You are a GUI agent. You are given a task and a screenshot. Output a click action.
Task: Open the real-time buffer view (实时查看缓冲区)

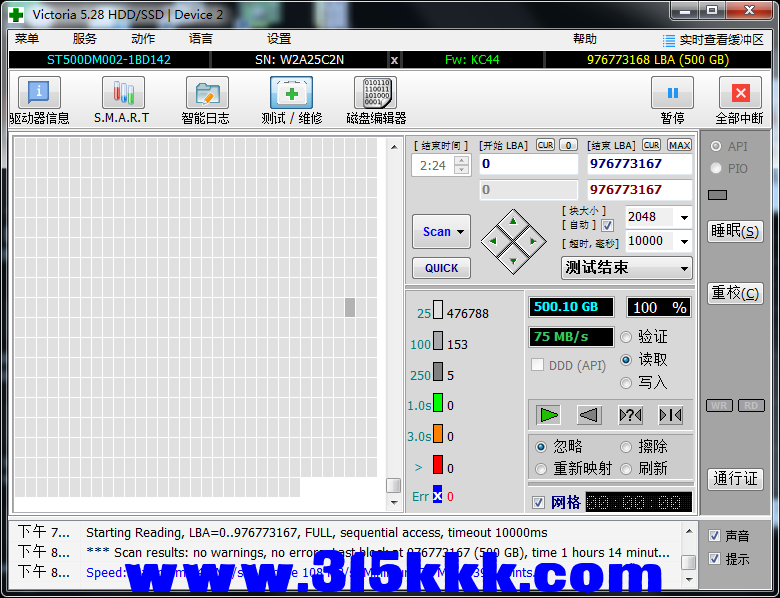click(x=713, y=40)
